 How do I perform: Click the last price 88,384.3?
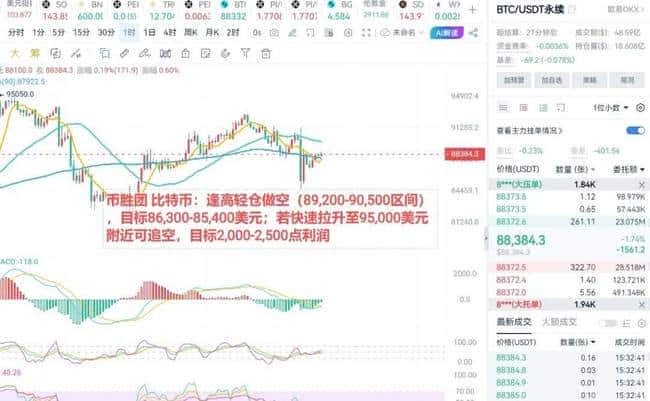click(521, 240)
